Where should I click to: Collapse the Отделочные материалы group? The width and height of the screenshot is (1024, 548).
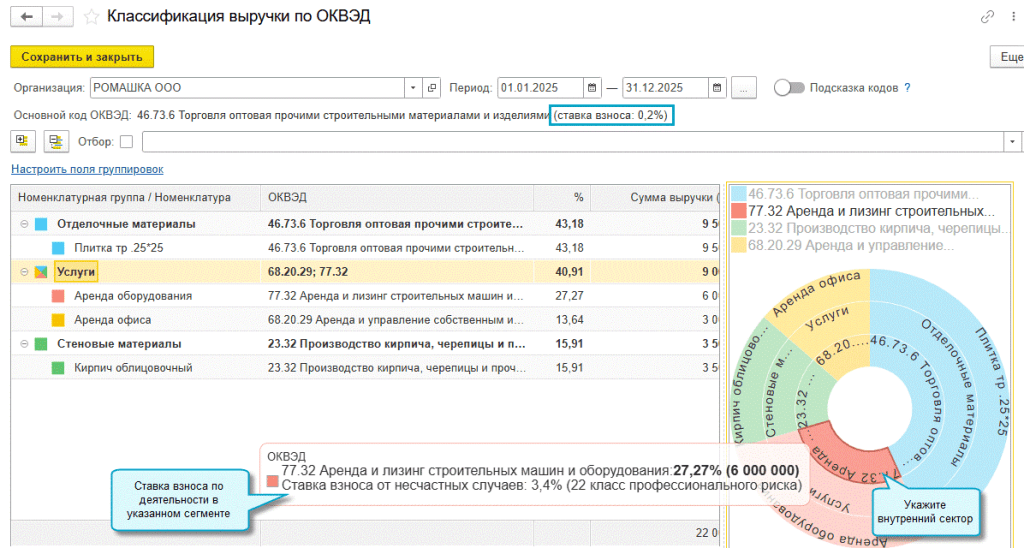tap(24, 224)
